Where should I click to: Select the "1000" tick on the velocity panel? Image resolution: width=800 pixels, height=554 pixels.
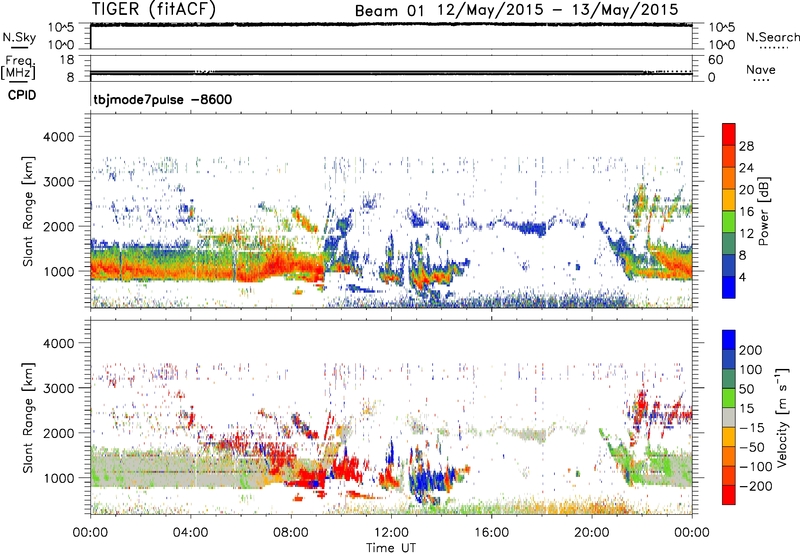click(x=58, y=478)
